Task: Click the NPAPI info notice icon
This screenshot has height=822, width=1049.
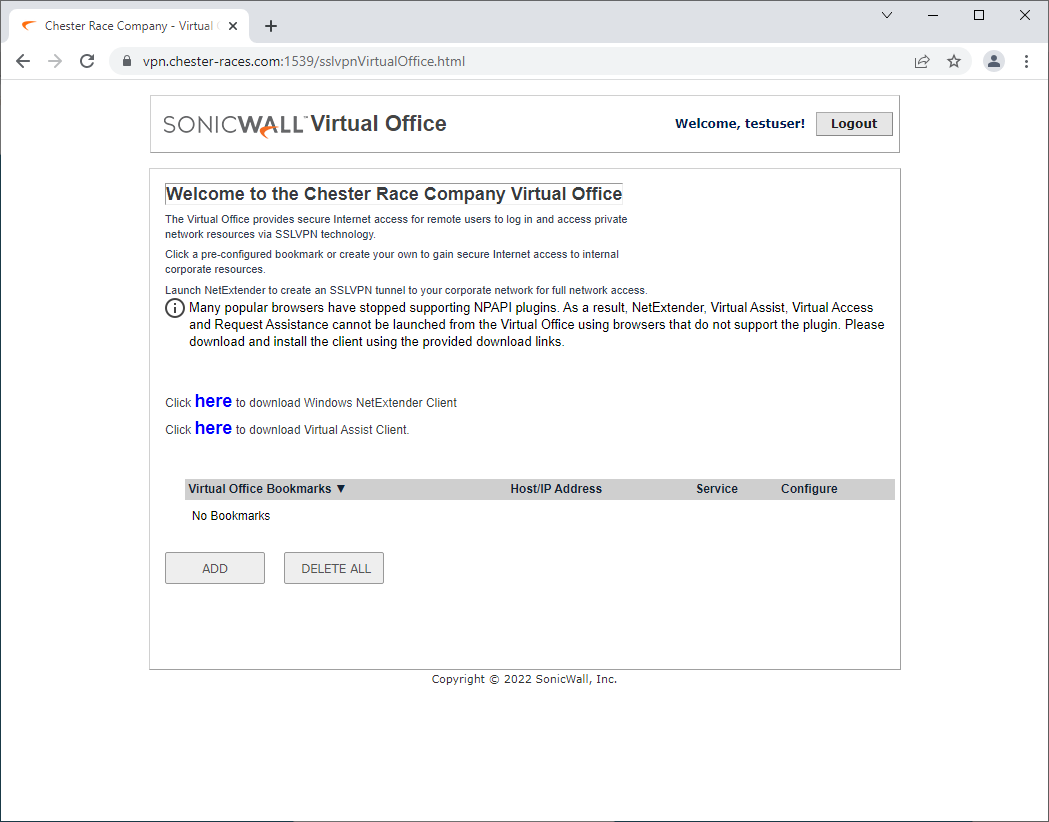Action: click(x=175, y=308)
